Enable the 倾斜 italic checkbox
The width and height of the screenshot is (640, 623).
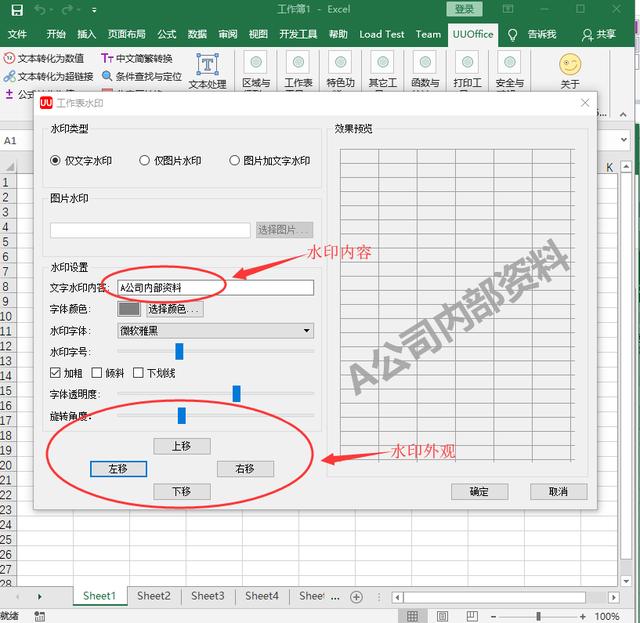(97, 373)
